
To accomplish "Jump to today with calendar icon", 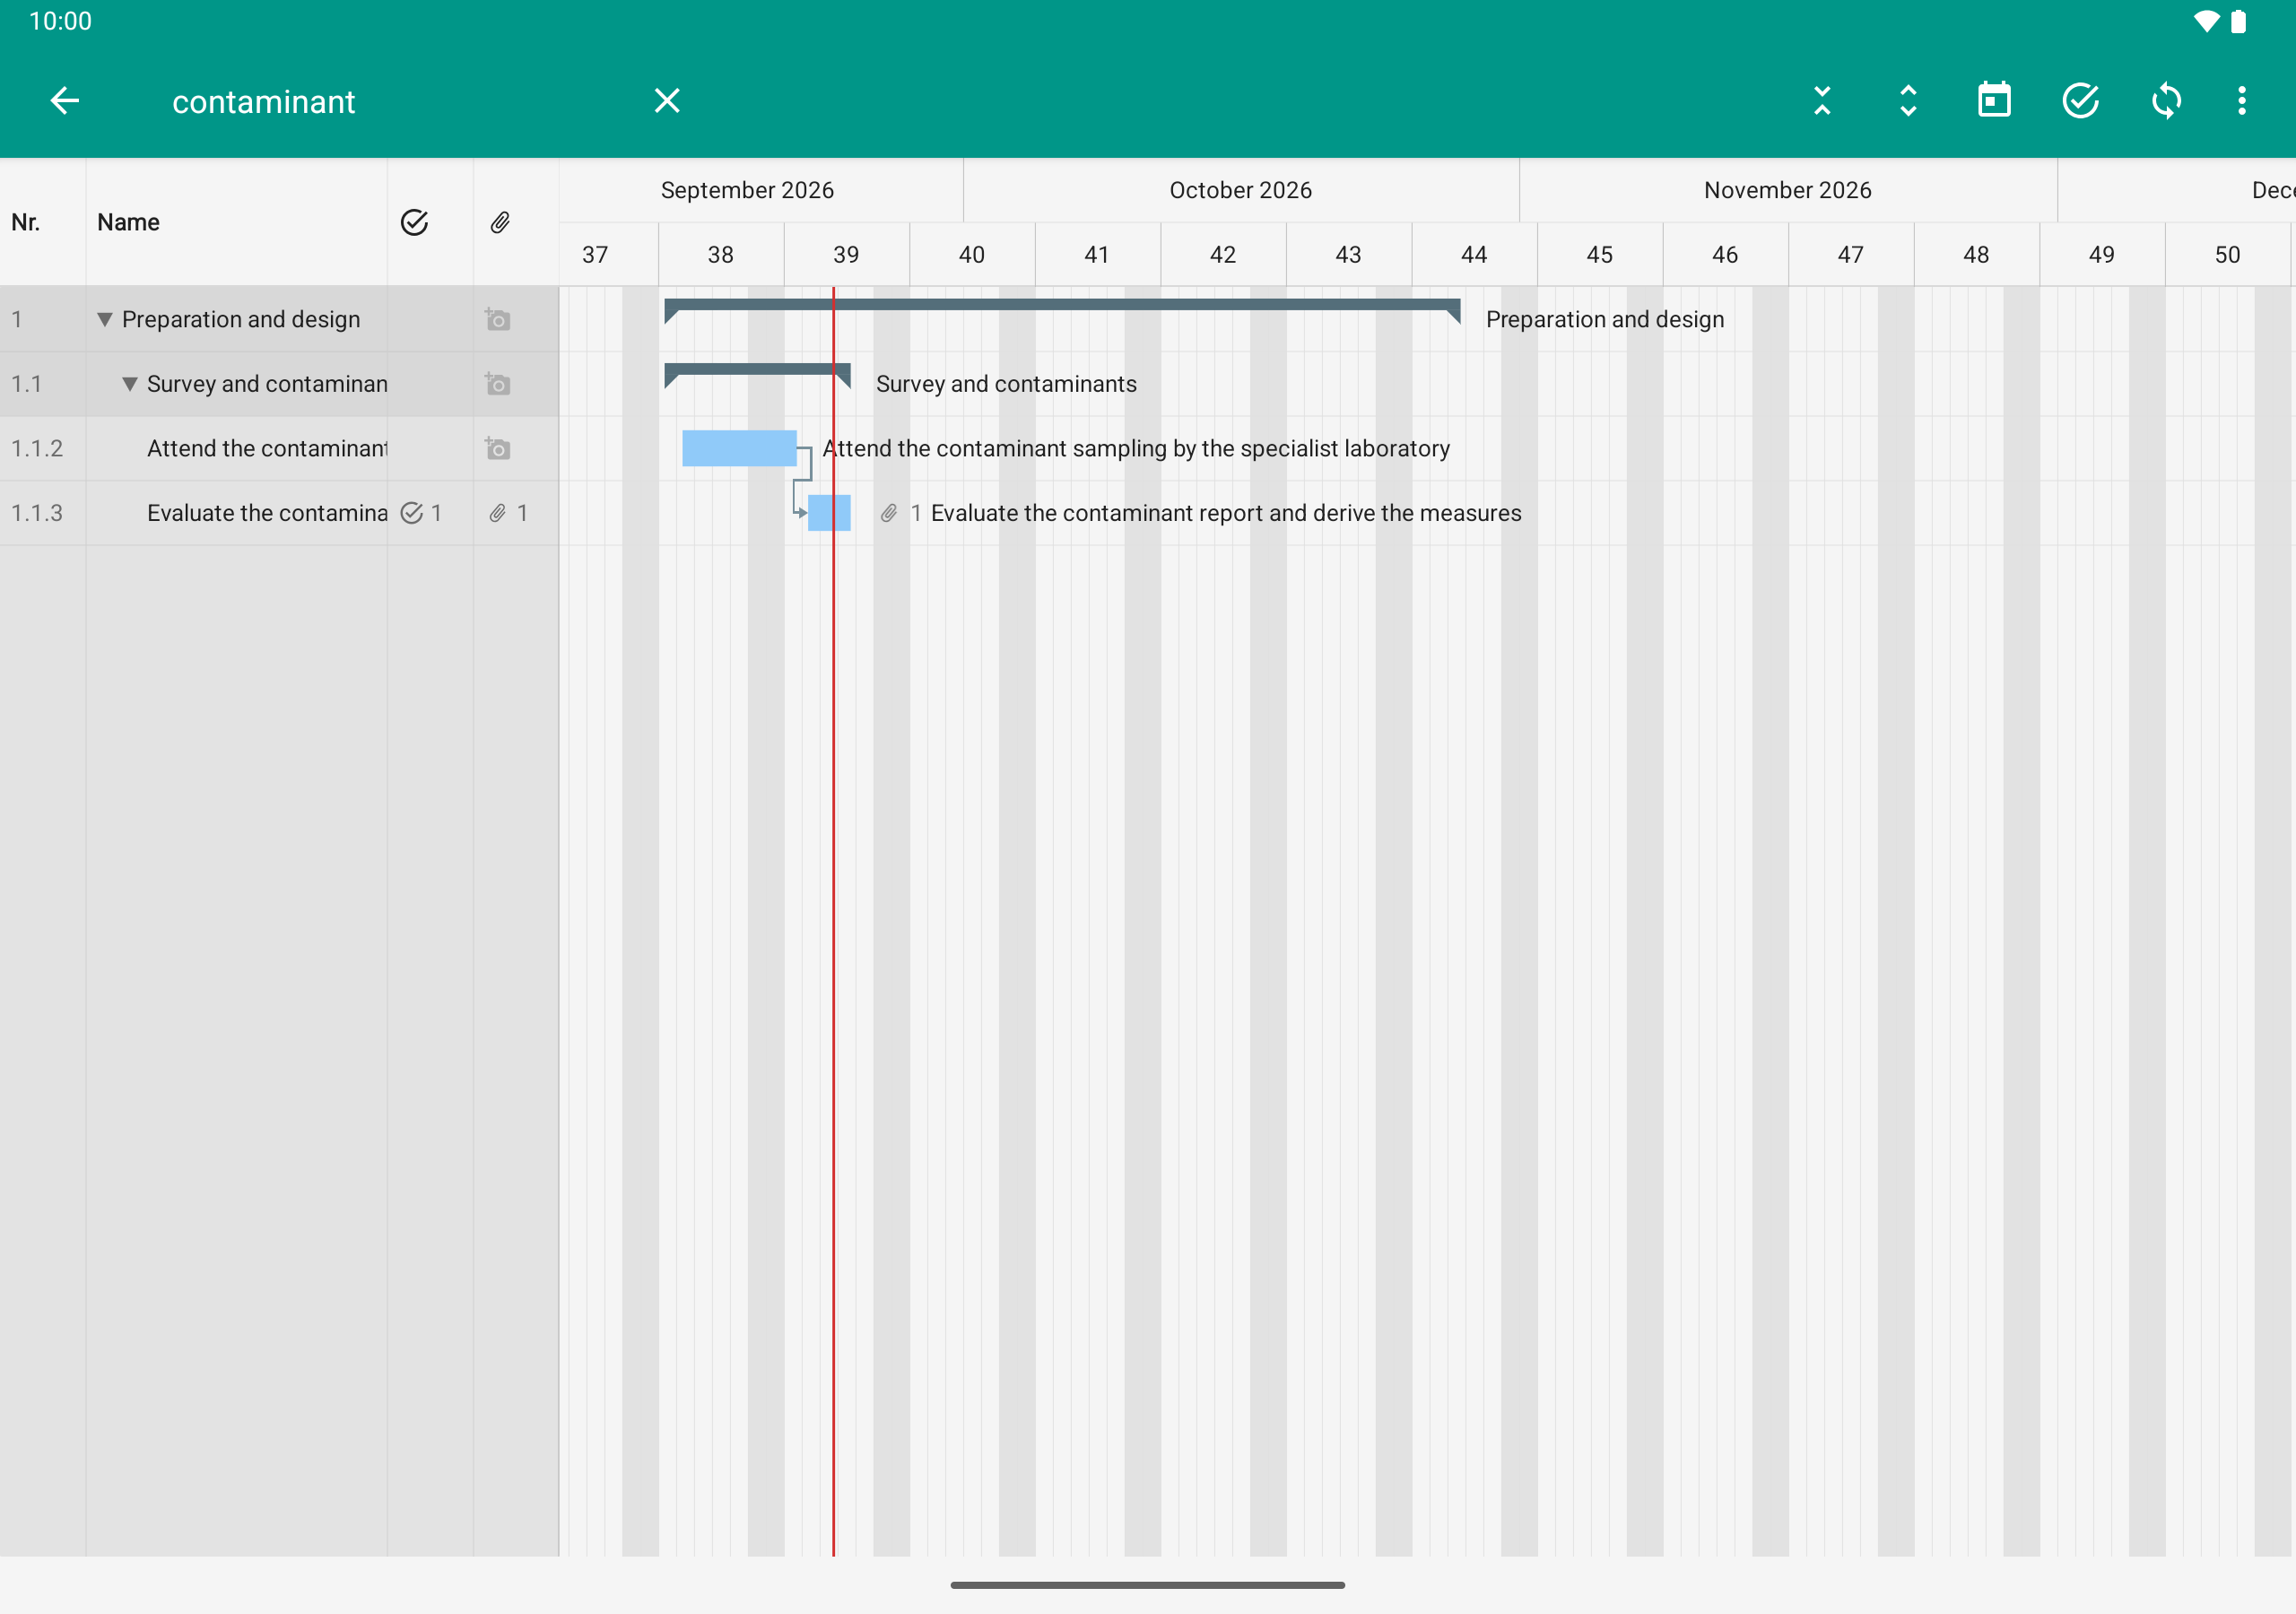I will pyautogui.click(x=1994, y=101).
